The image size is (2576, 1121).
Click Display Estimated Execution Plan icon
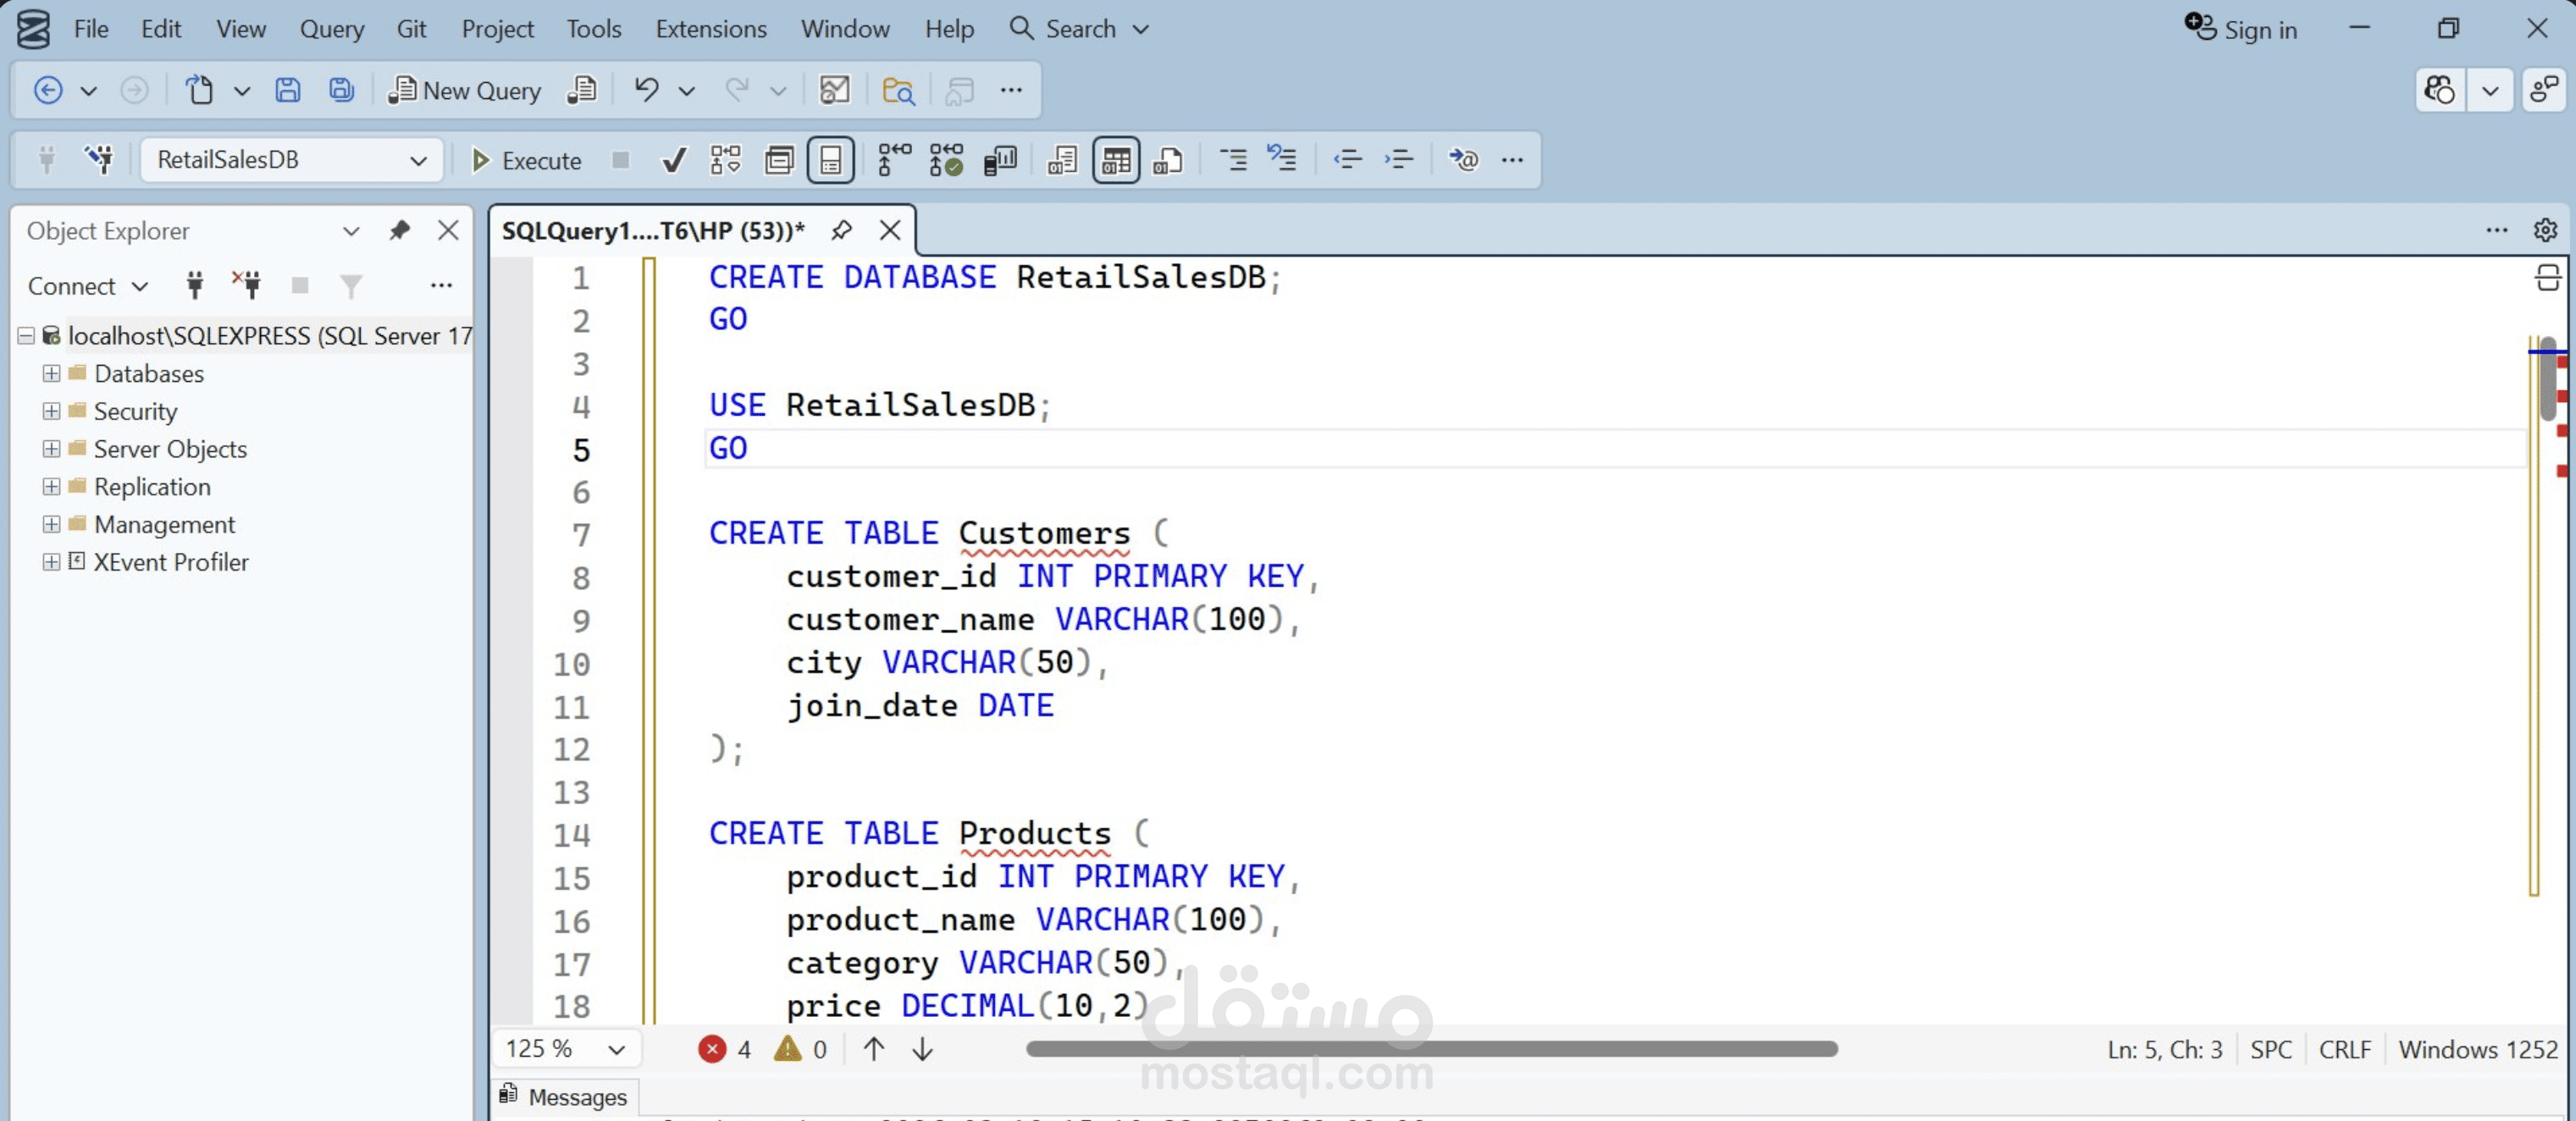tap(725, 160)
